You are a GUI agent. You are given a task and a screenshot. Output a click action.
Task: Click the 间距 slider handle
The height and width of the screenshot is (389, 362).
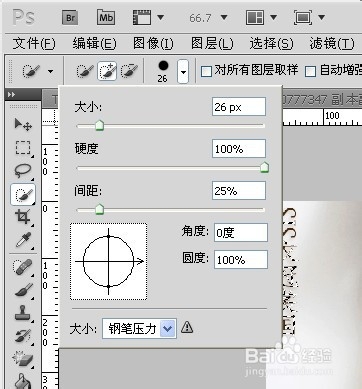[99, 209]
